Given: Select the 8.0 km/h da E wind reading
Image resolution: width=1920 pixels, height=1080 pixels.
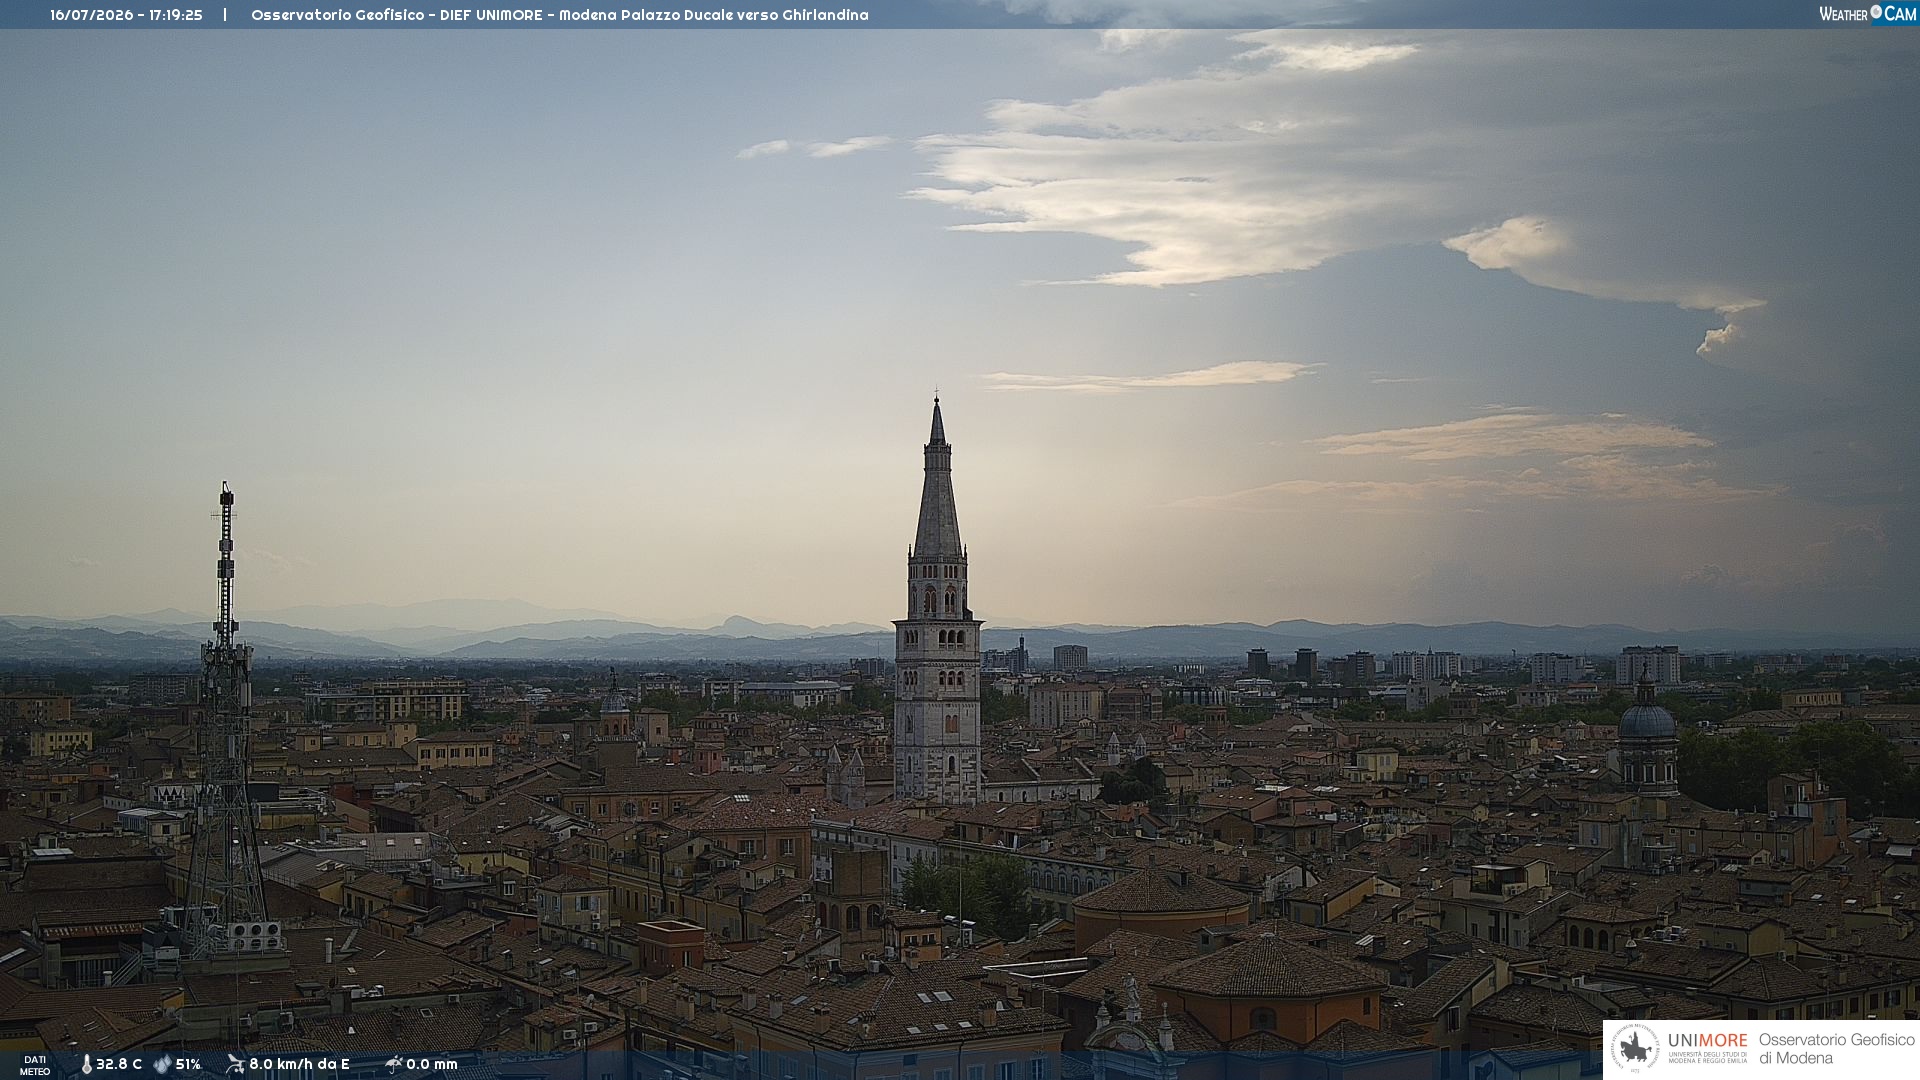Looking at the screenshot, I should tap(299, 1064).
